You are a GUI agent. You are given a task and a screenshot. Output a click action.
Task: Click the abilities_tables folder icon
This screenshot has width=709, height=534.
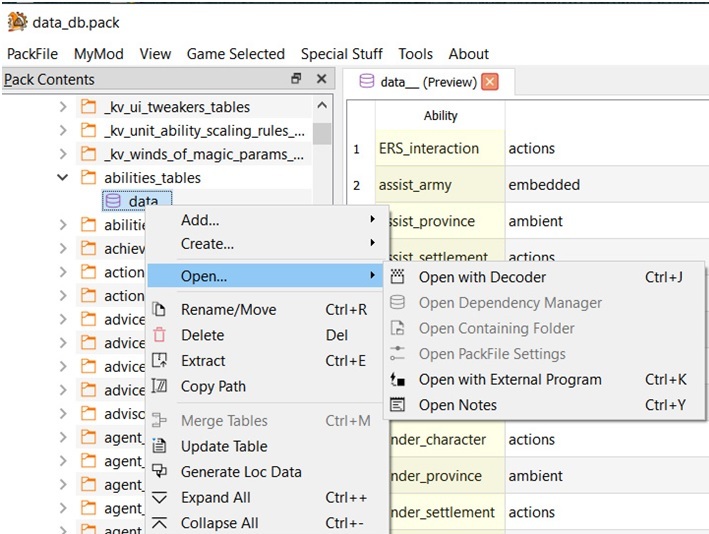tap(88, 177)
